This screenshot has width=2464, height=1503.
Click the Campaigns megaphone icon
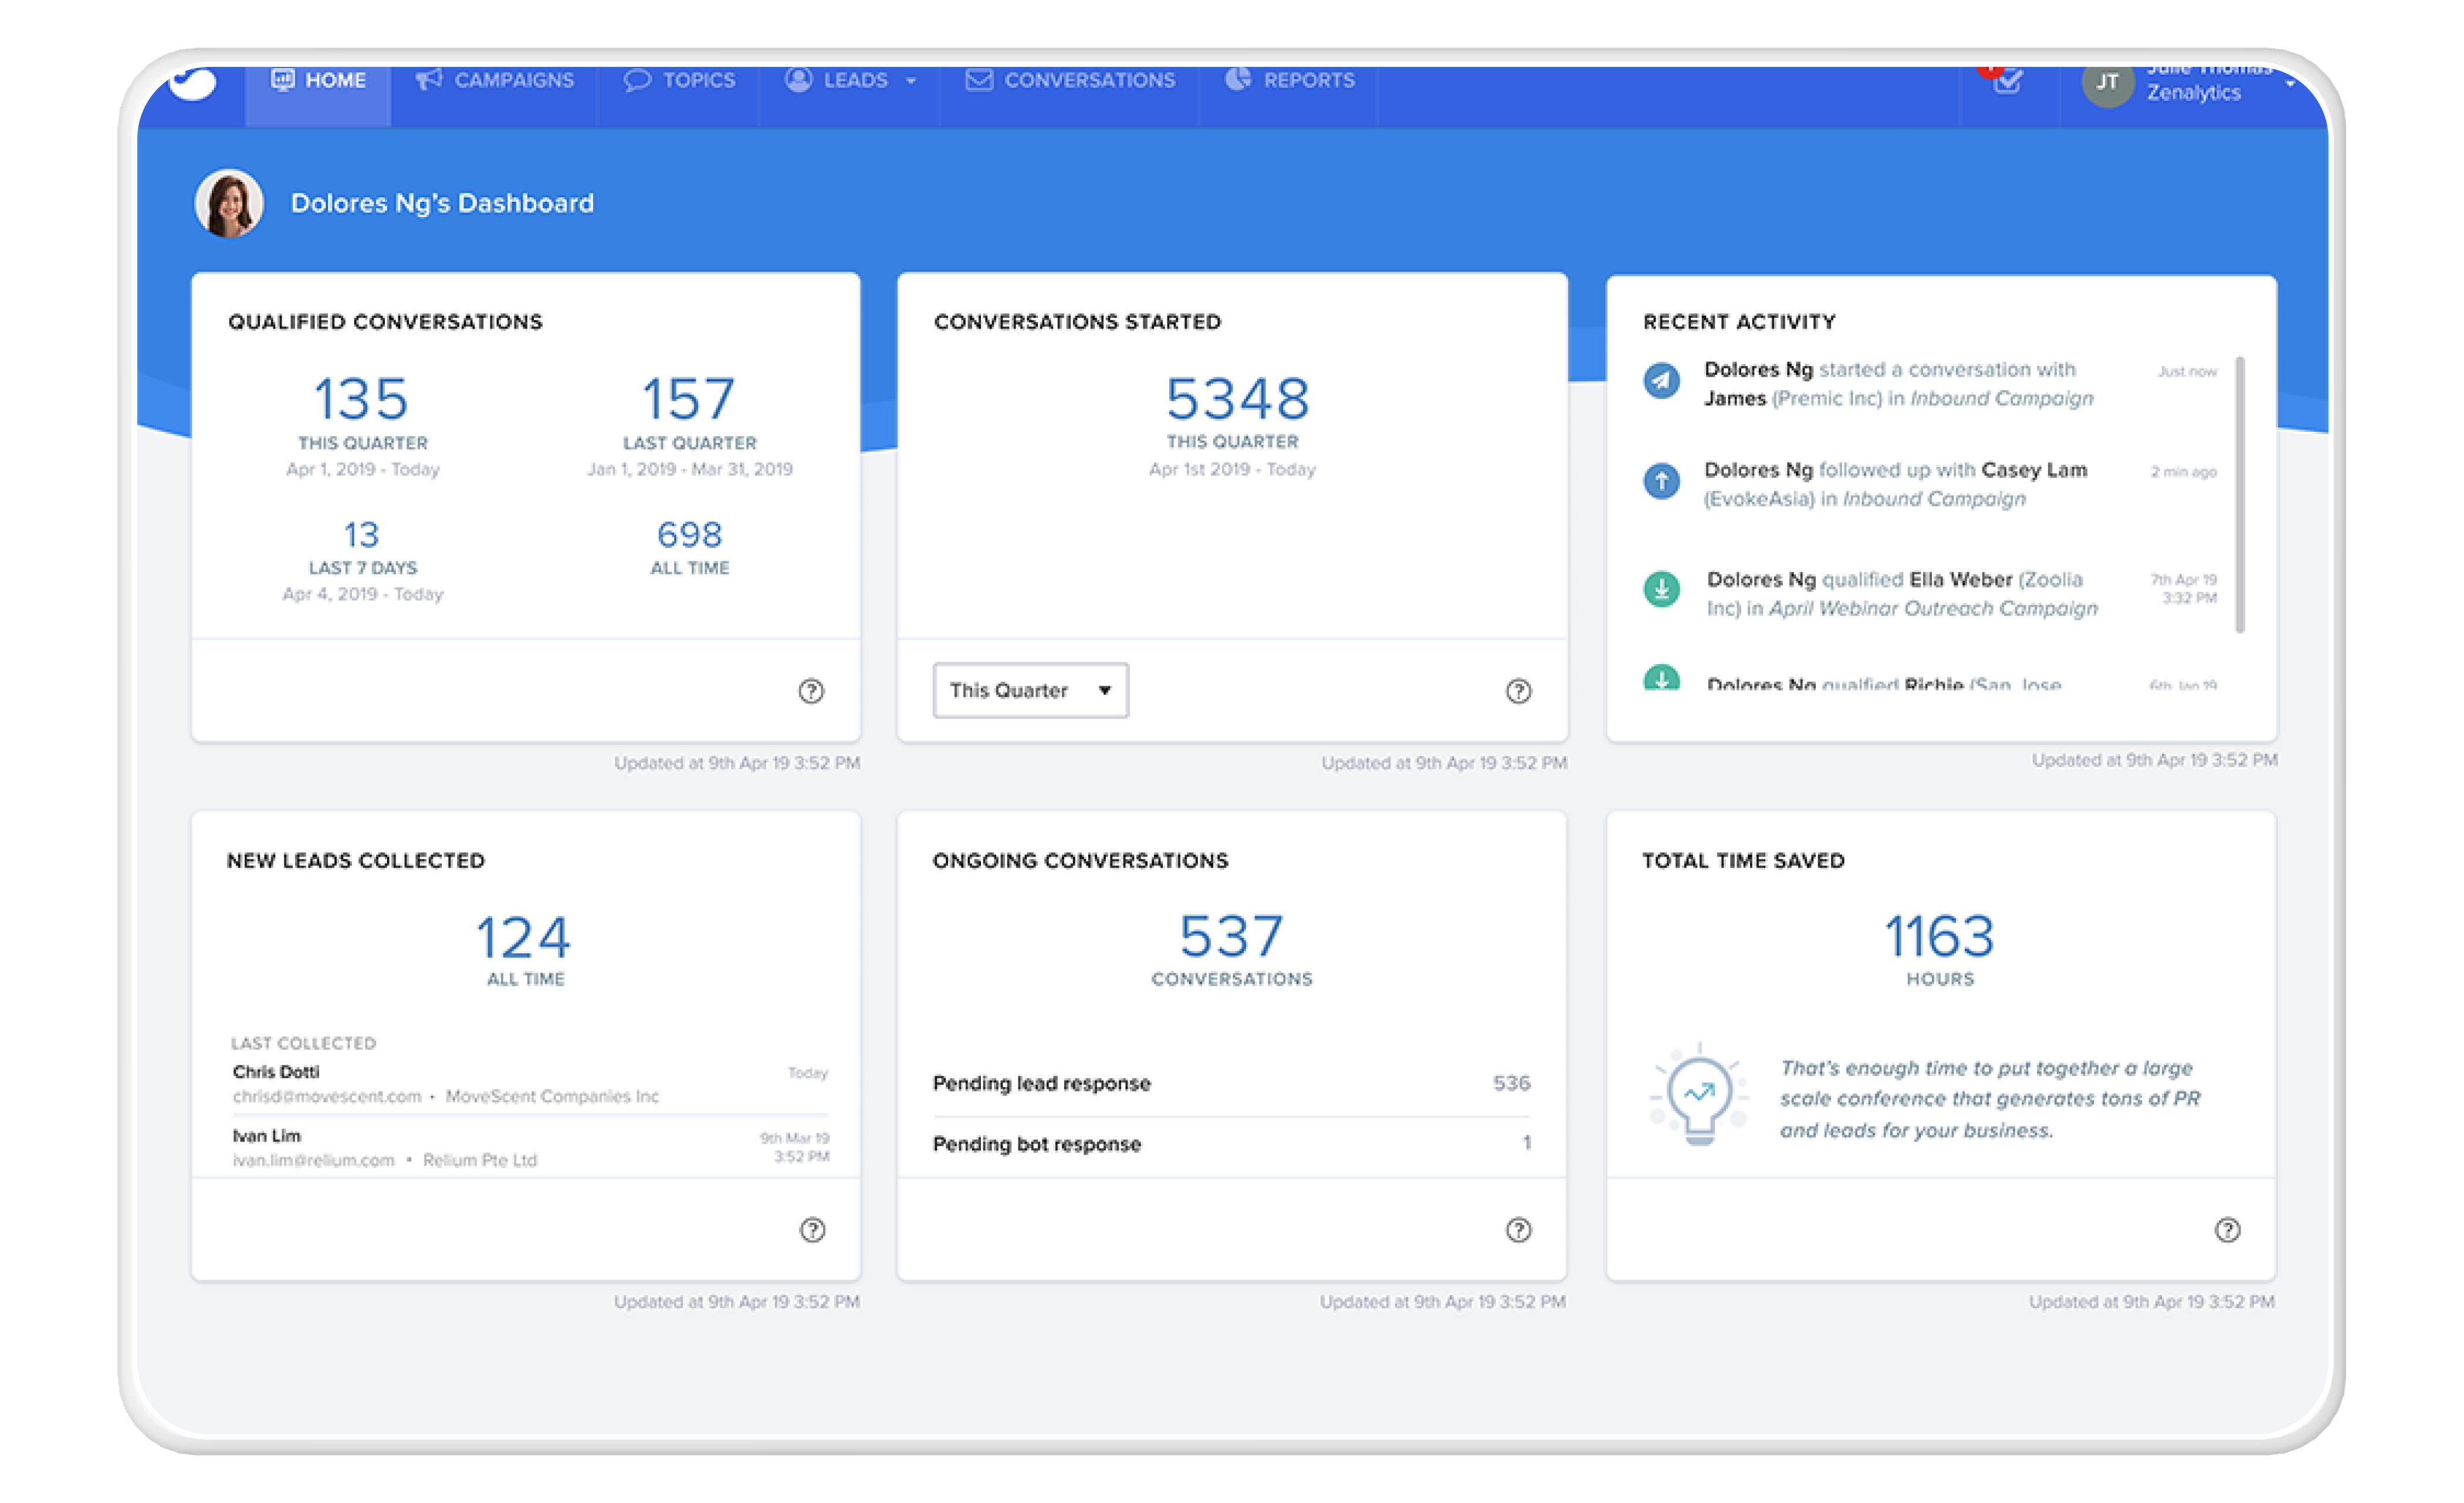(429, 79)
